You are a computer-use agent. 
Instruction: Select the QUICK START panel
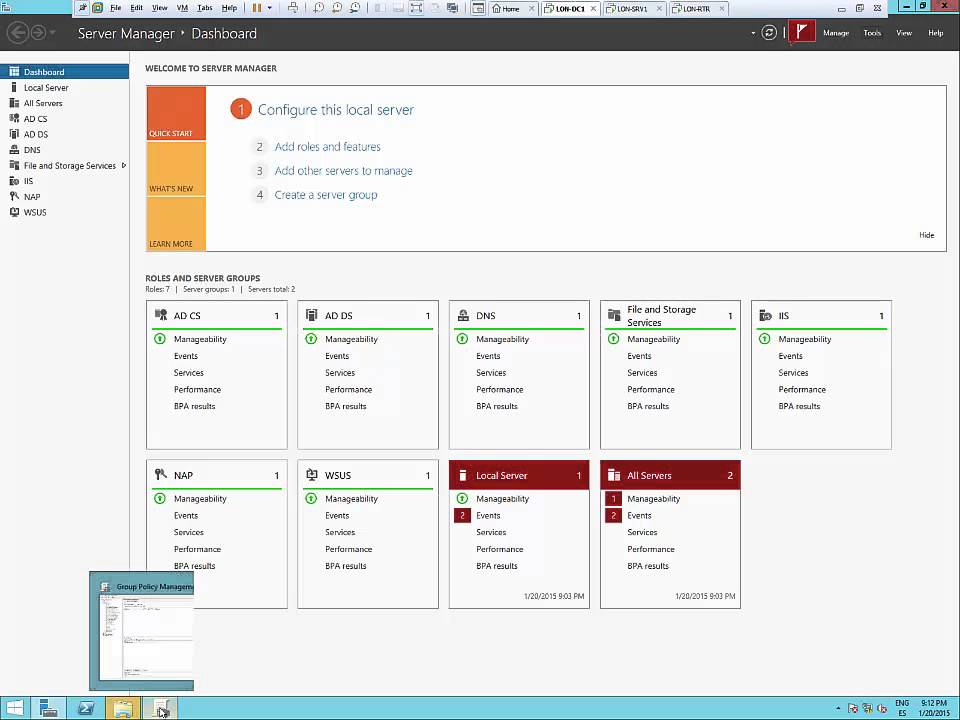pyautogui.click(x=176, y=113)
